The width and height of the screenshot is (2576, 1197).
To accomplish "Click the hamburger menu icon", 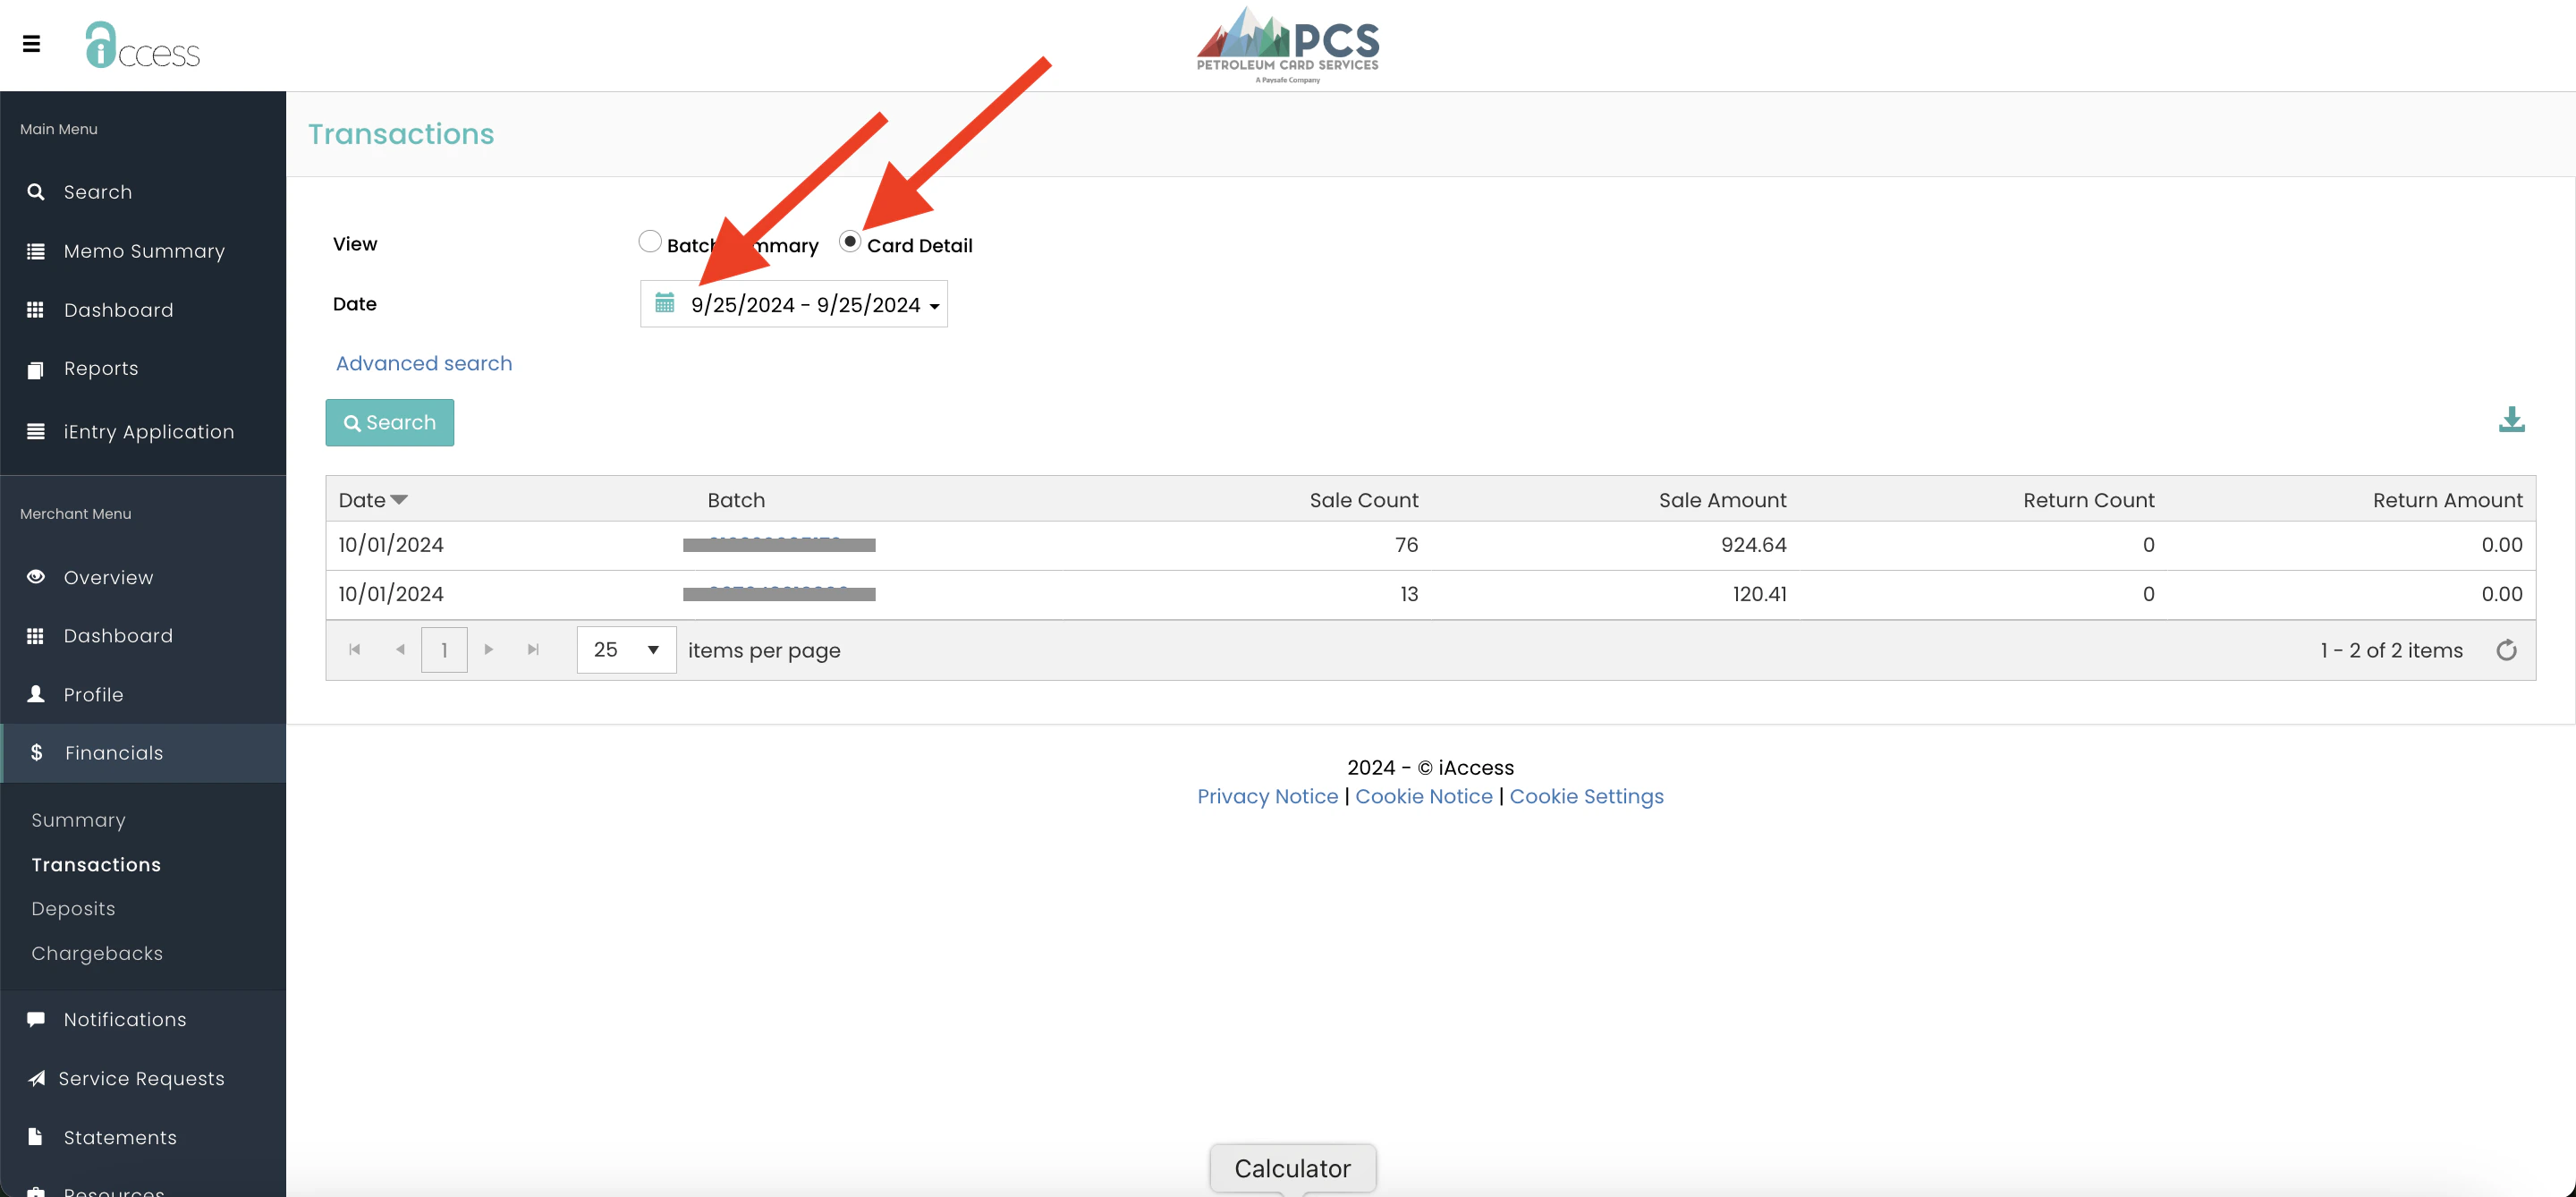I will (31, 44).
